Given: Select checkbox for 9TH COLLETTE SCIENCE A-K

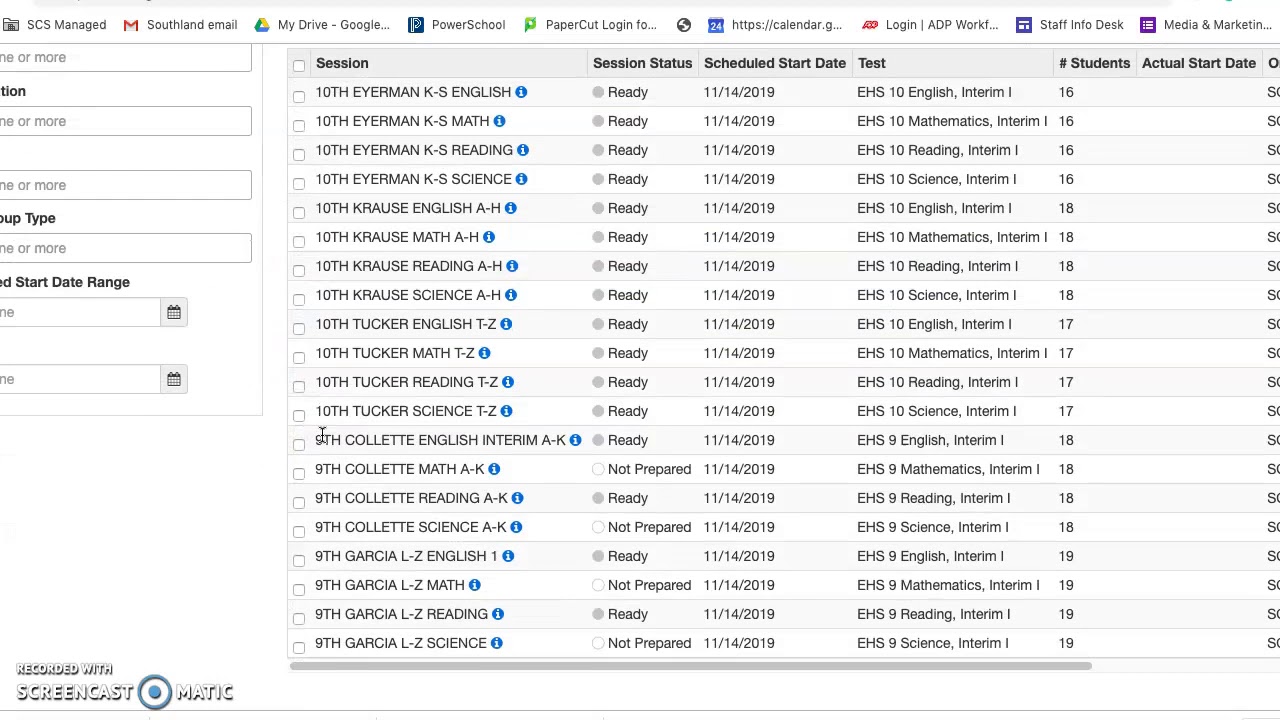Looking at the screenshot, I should pyautogui.click(x=299, y=531).
